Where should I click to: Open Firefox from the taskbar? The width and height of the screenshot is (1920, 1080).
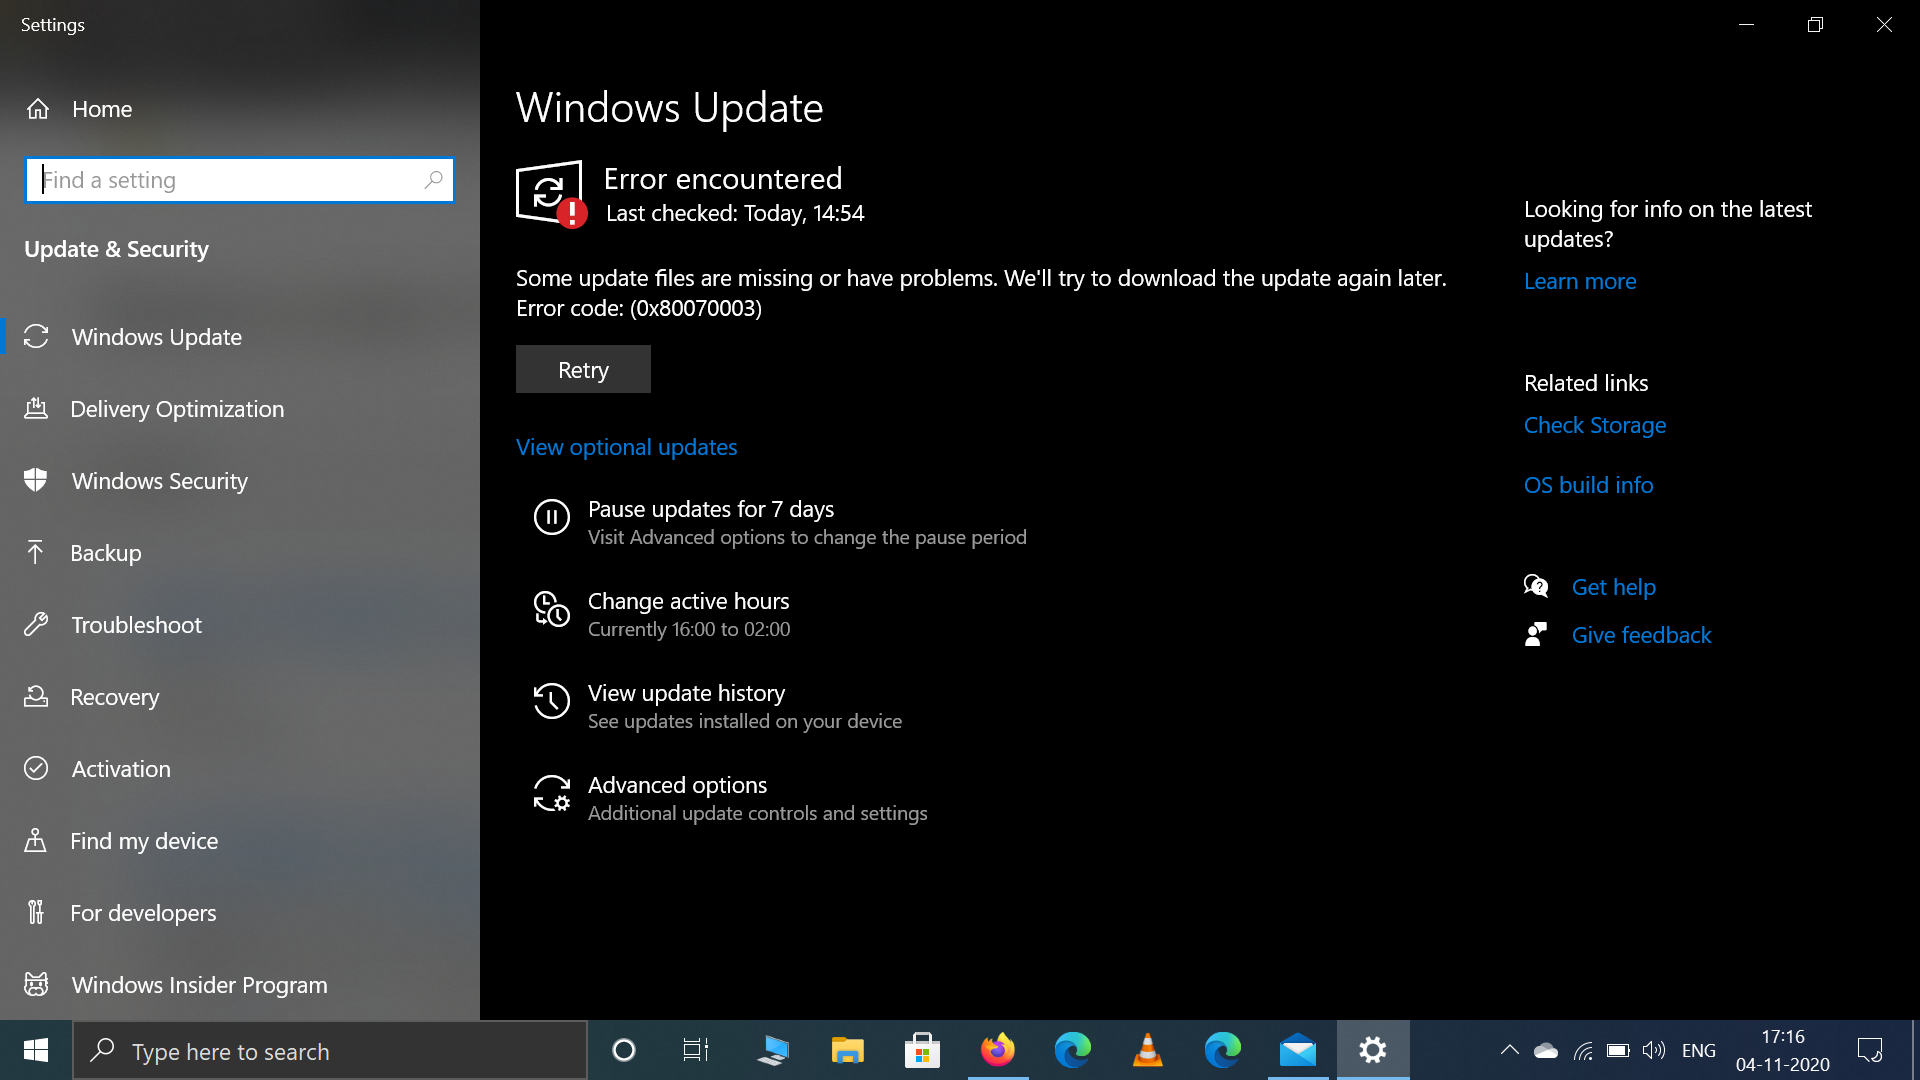pos(998,1050)
